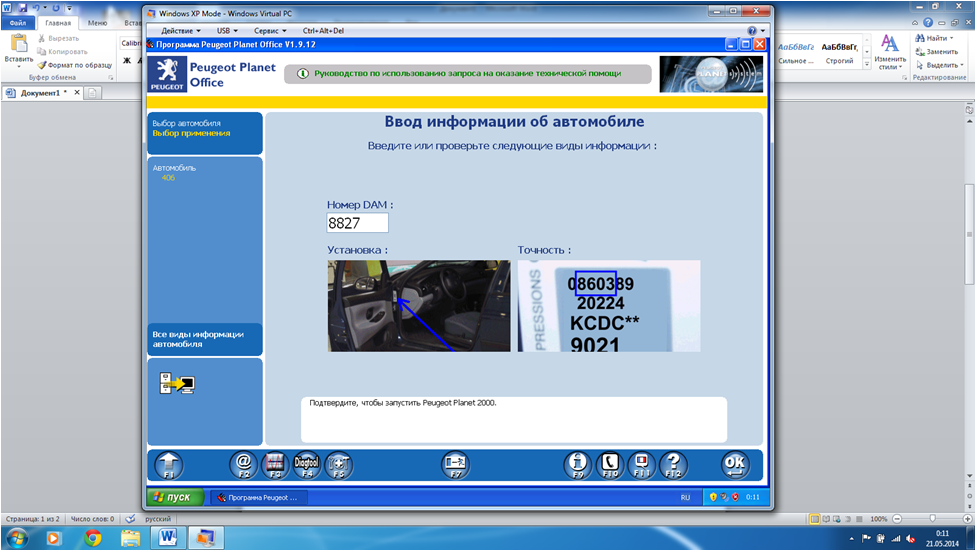The image size is (976, 551).
Task: Open the F12 help question mark
Action: pos(673,465)
